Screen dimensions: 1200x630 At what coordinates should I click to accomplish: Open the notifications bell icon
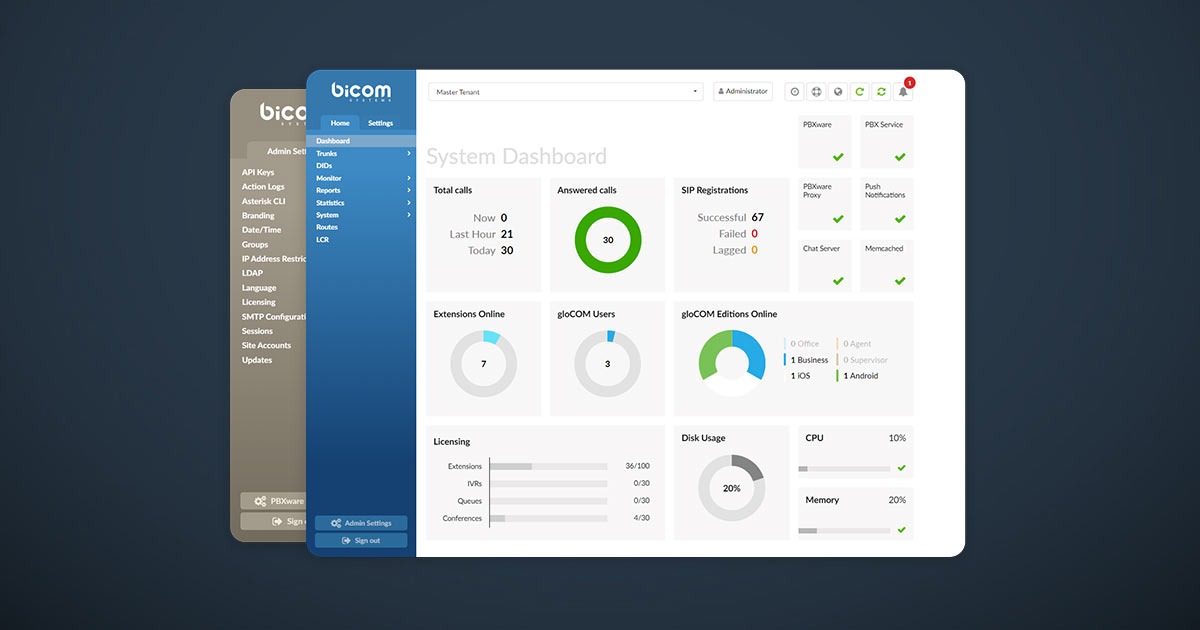pos(903,91)
